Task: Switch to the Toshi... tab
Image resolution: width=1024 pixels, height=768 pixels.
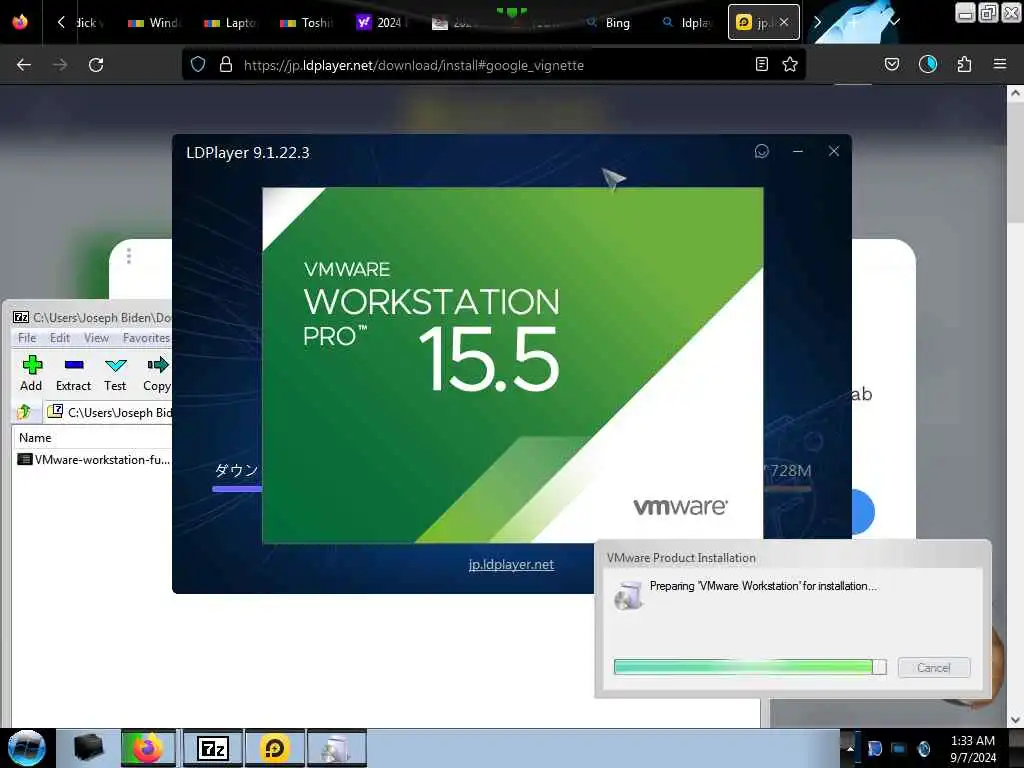Action: click(307, 23)
